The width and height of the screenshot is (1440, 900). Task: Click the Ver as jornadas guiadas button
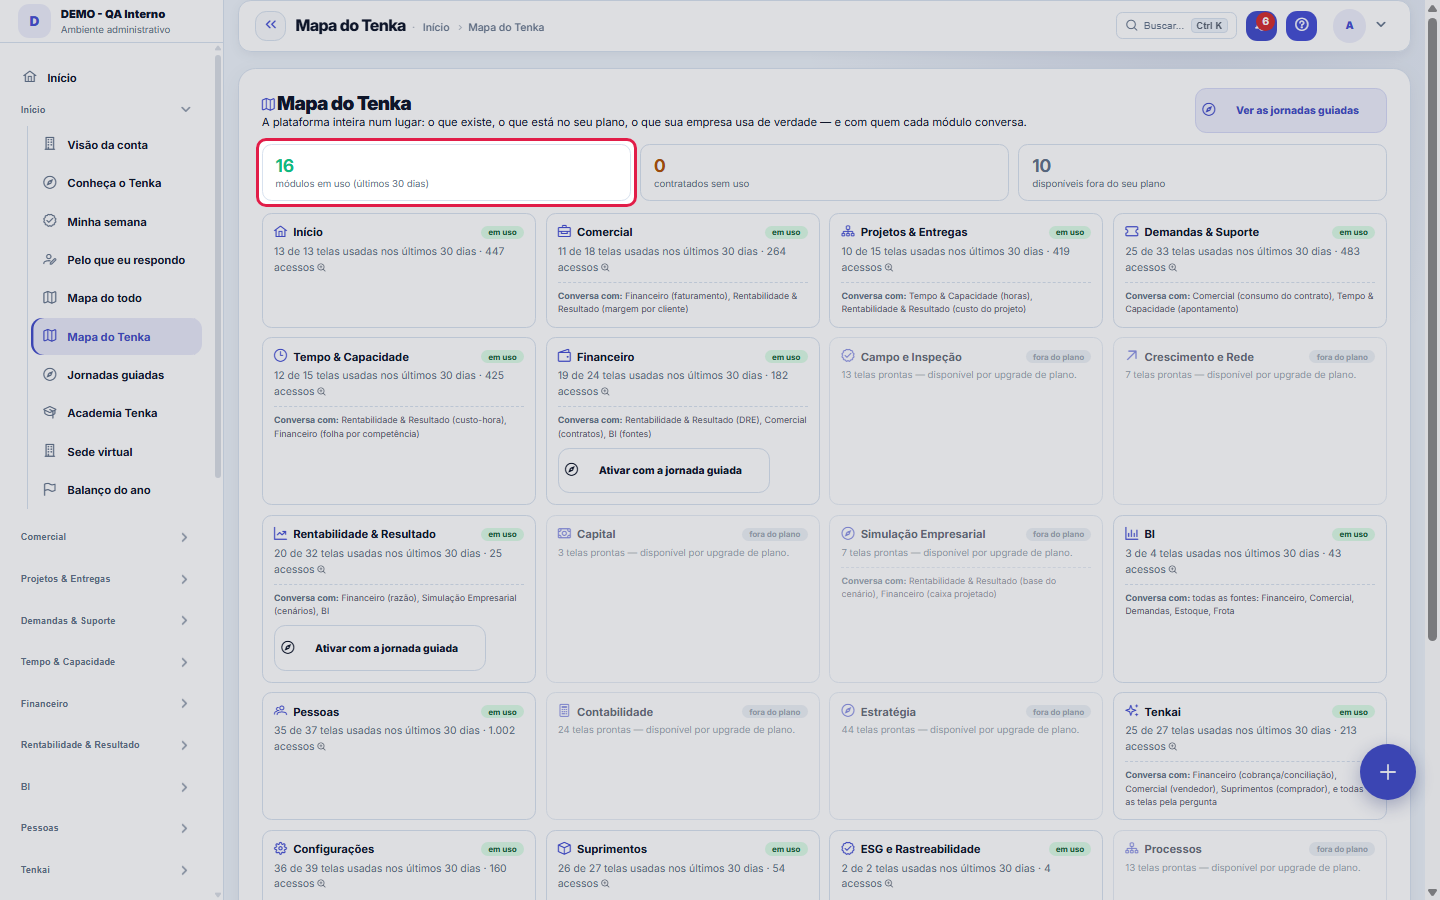1290,110
